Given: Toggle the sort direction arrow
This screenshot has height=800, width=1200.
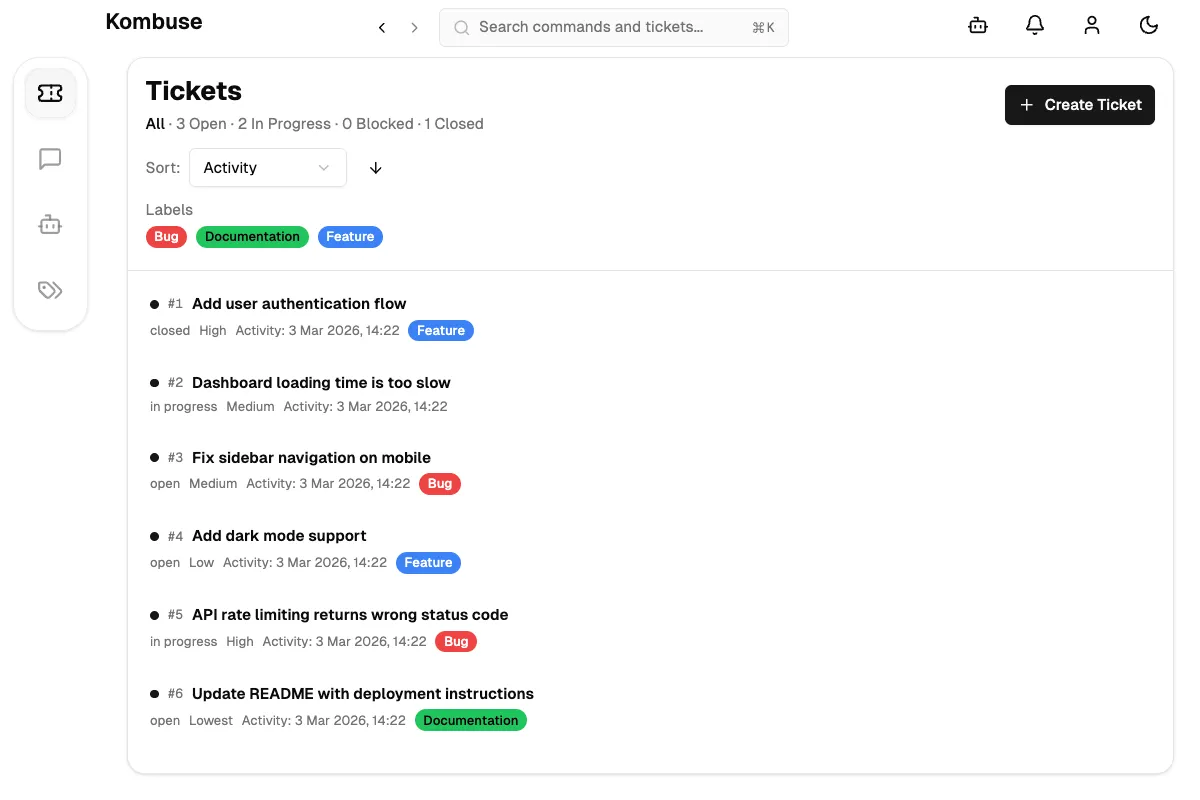Looking at the screenshot, I should [x=376, y=168].
